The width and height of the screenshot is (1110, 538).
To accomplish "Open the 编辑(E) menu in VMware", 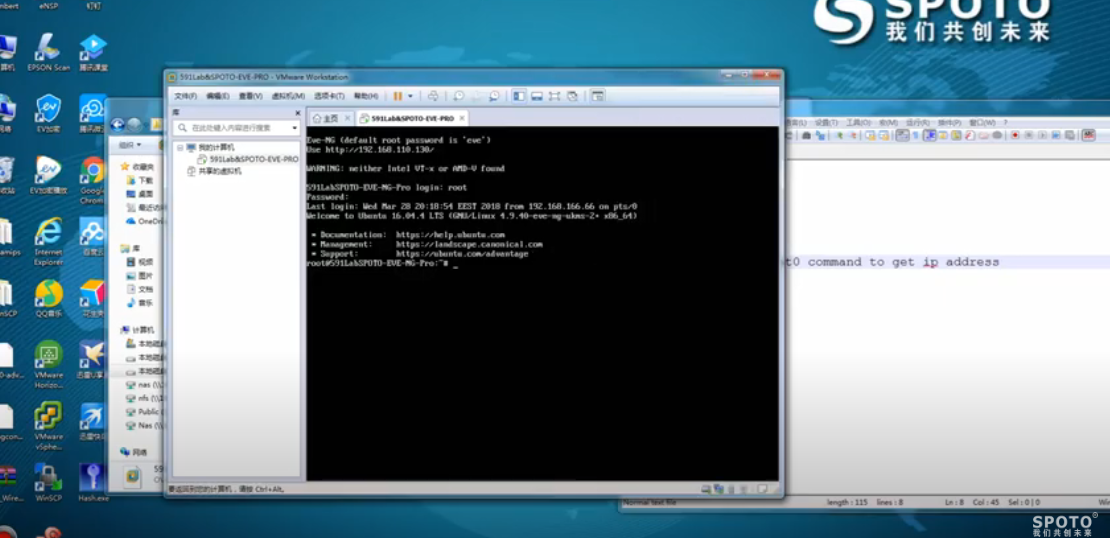I will coord(217,96).
